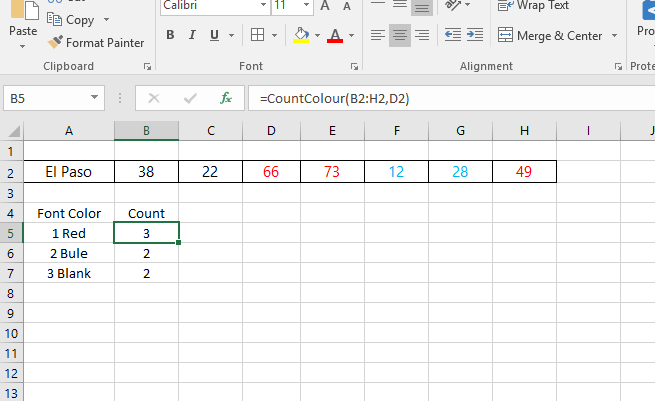This screenshot has width=655, height=401.
Task: Select the Font Color header cell
Action: (69, 213)
